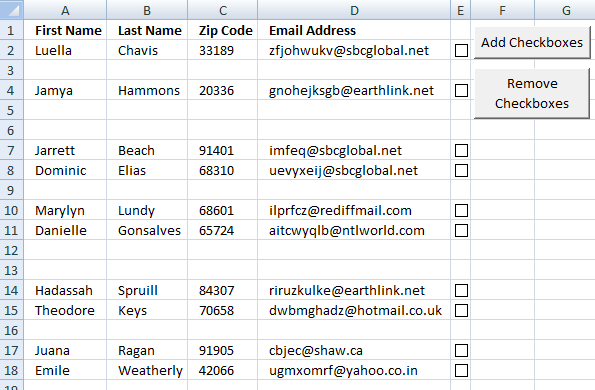Select column A header
The height and width of the screenshot is (390, 595).
(65, 10)
